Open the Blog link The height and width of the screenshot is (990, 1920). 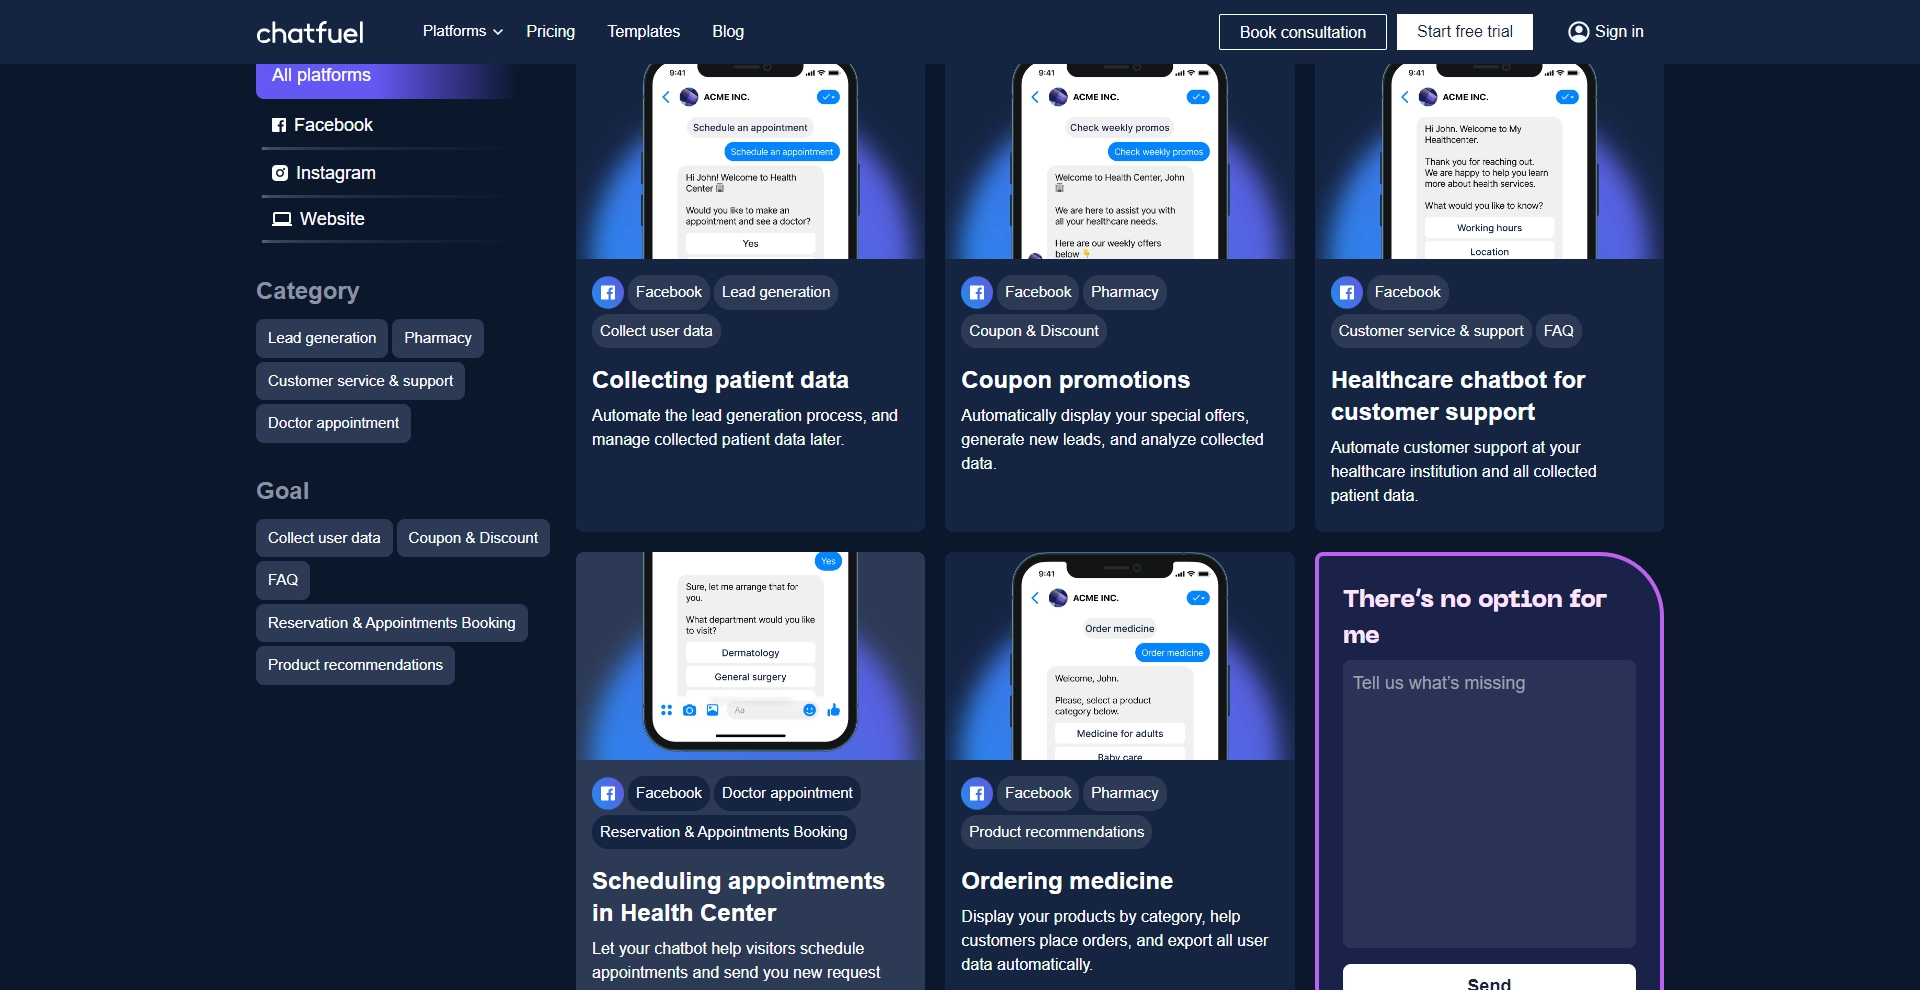[x=727, y=31]
